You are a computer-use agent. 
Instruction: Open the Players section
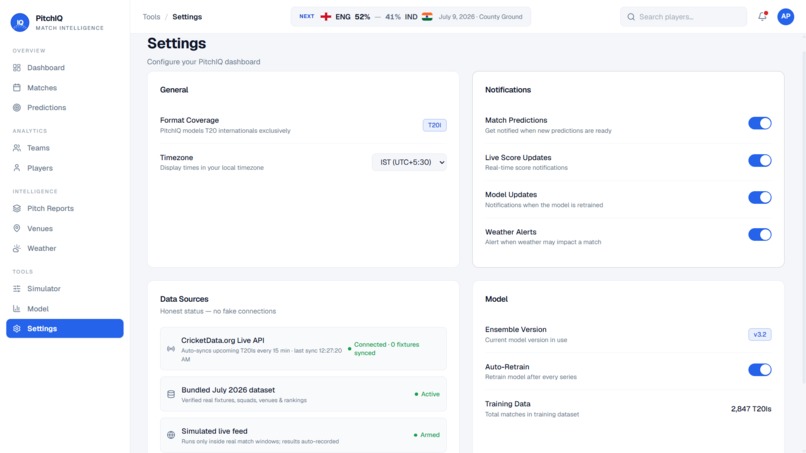(x=65, y=168)
